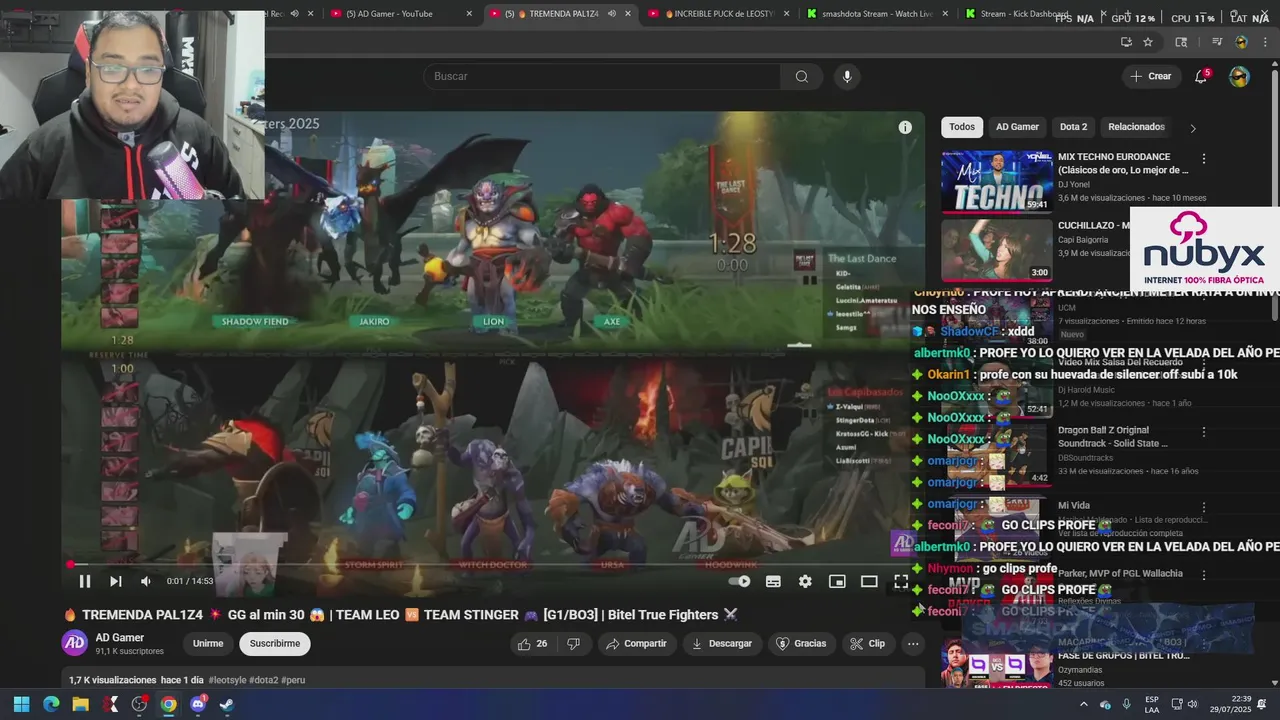Image resolution: width=1280 pixels, height=720 pixels.
Task: Click the #dota2 hashtag link
Action: point(263,680)
